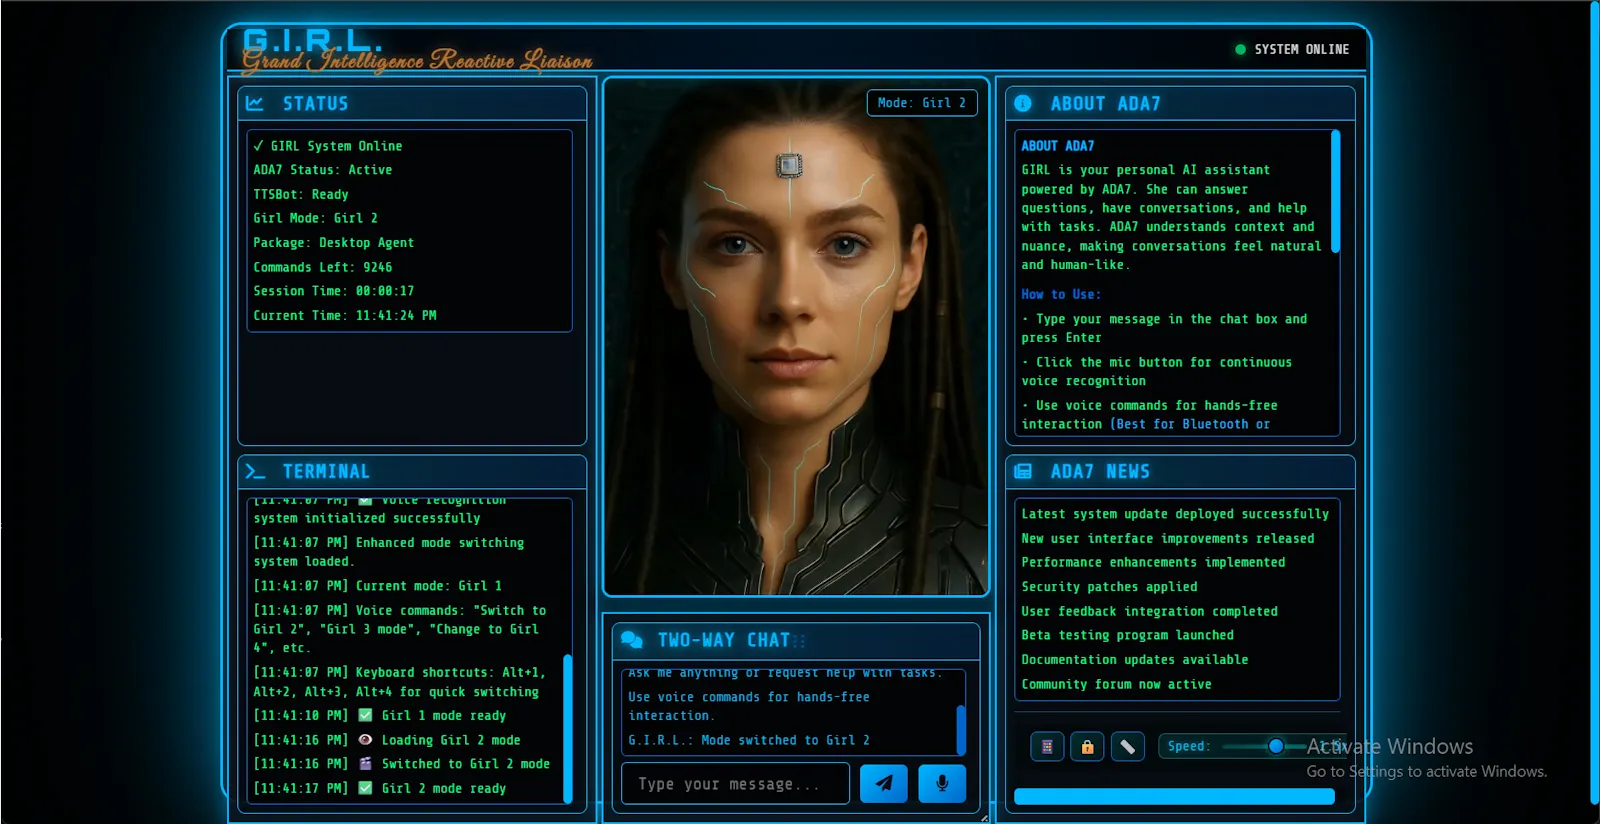Click the forehead chip on avatar
Screen dimensions: 1600x824
[789, 165]
